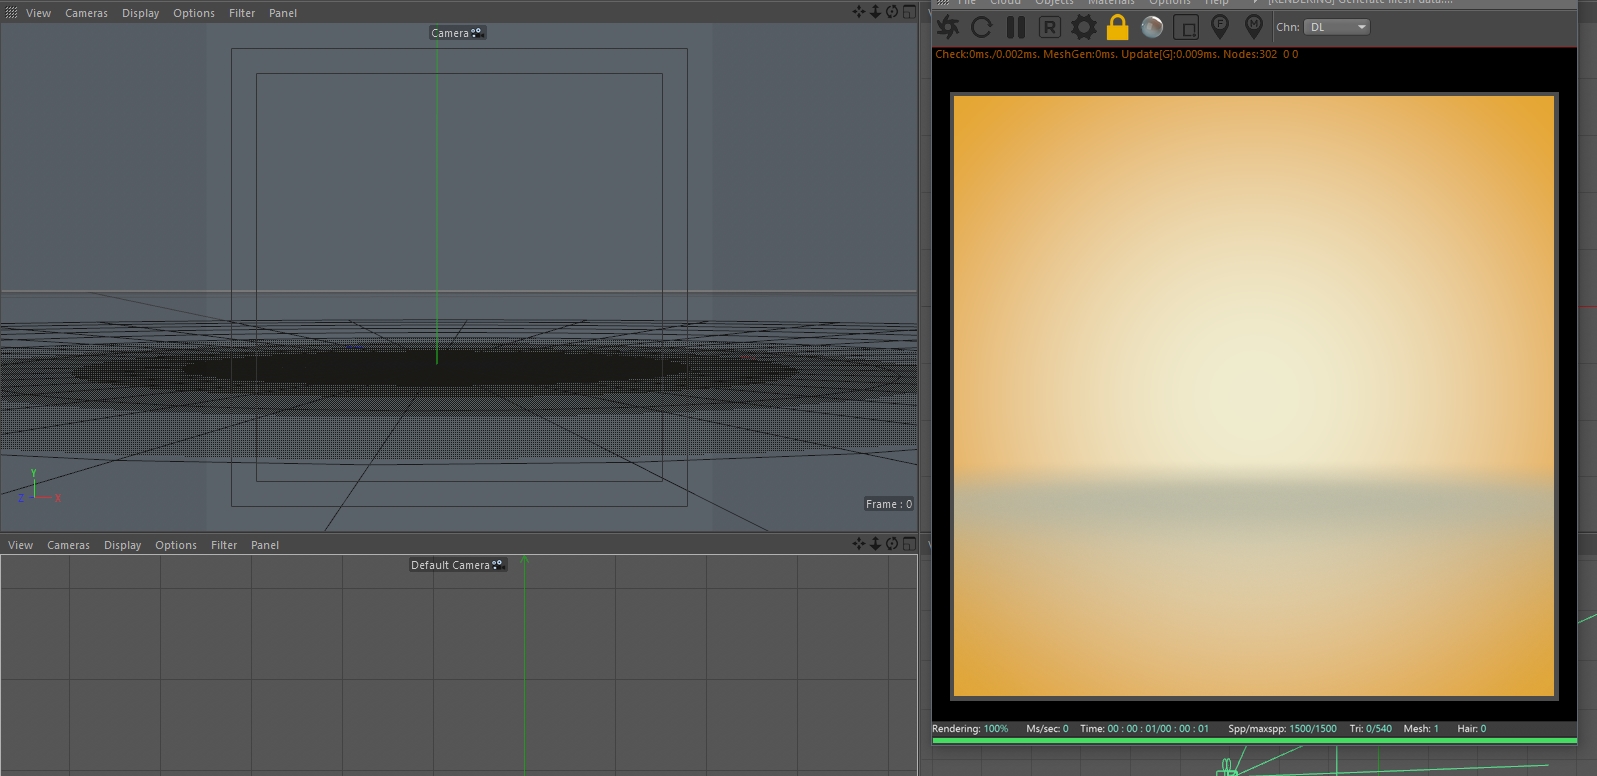This screenshot has width=1597, height=776.
Task: Click the rotate camera icon in Default Camera viewport
Action: click(892, 544)
